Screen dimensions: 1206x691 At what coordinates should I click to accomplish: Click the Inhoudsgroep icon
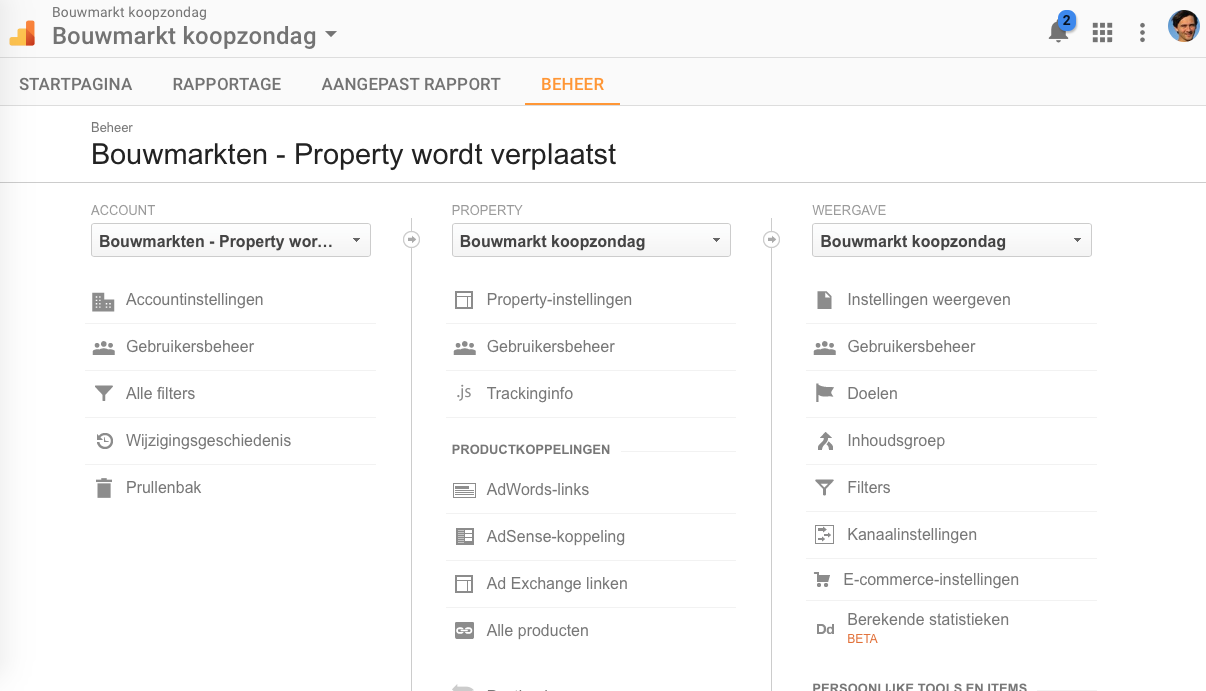point(824,441)
